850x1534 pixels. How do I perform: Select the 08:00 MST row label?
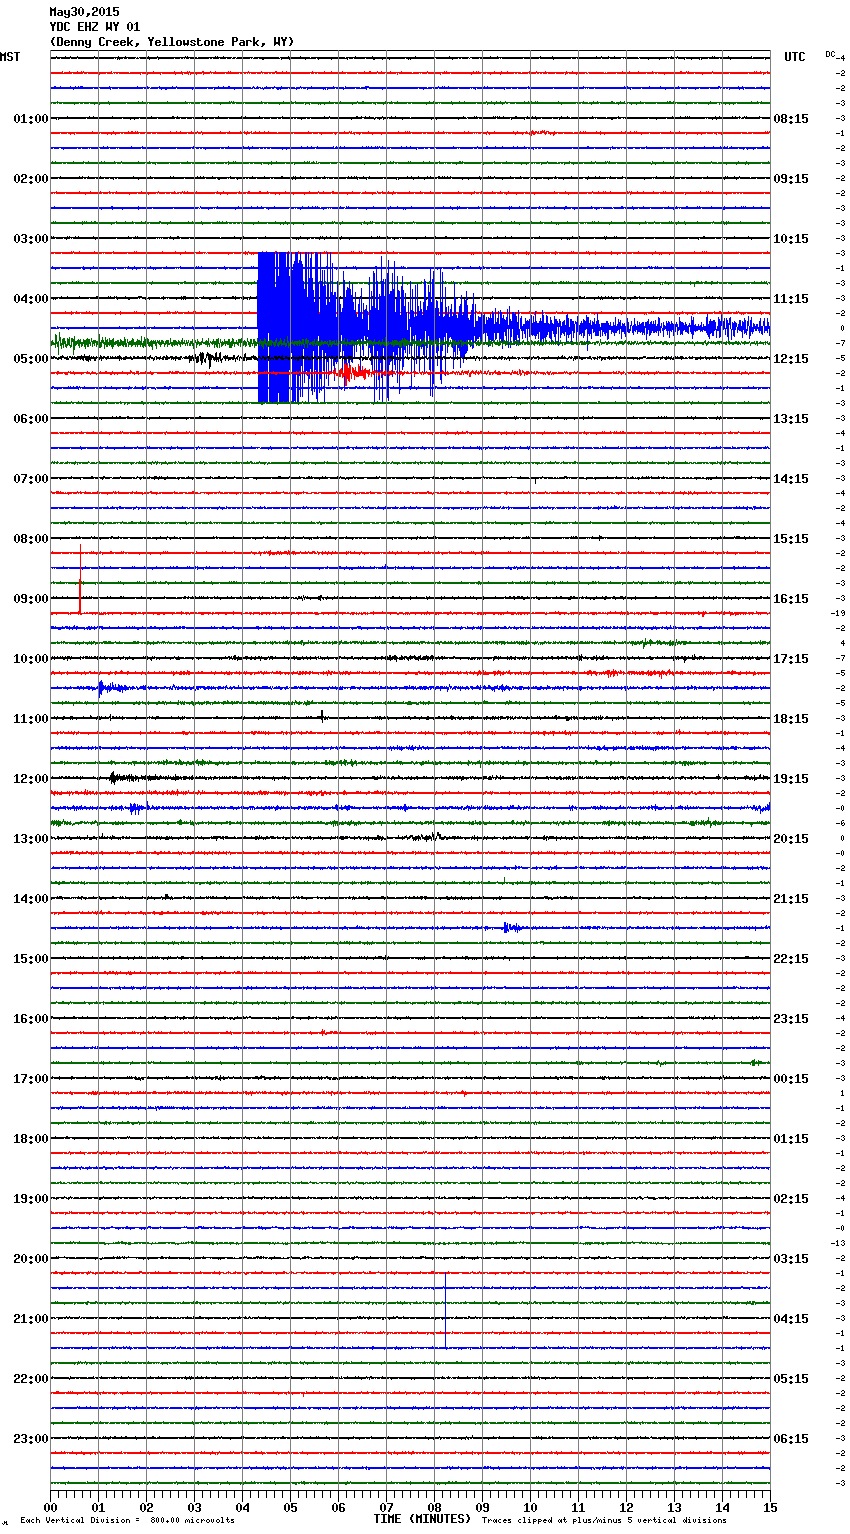point(31,539)
